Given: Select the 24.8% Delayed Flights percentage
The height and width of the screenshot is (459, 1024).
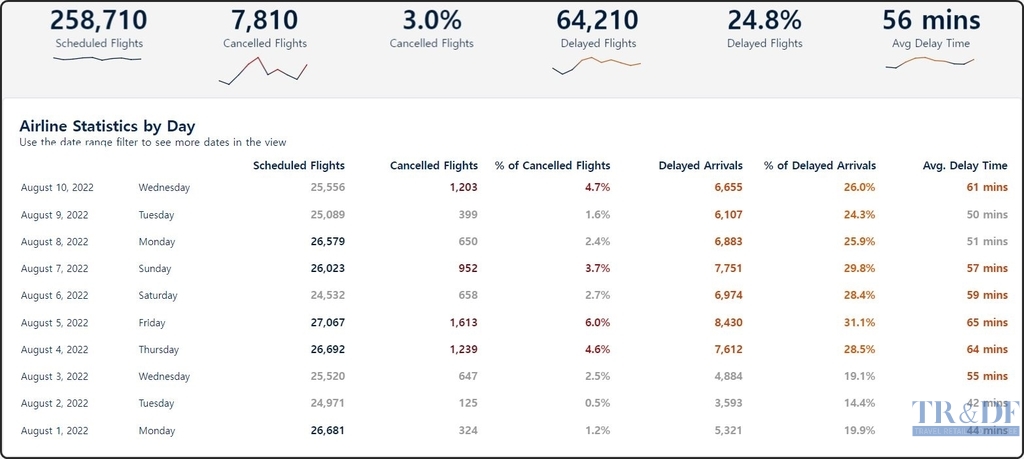Looking at the screenshot, I should [x=764, y=20].
